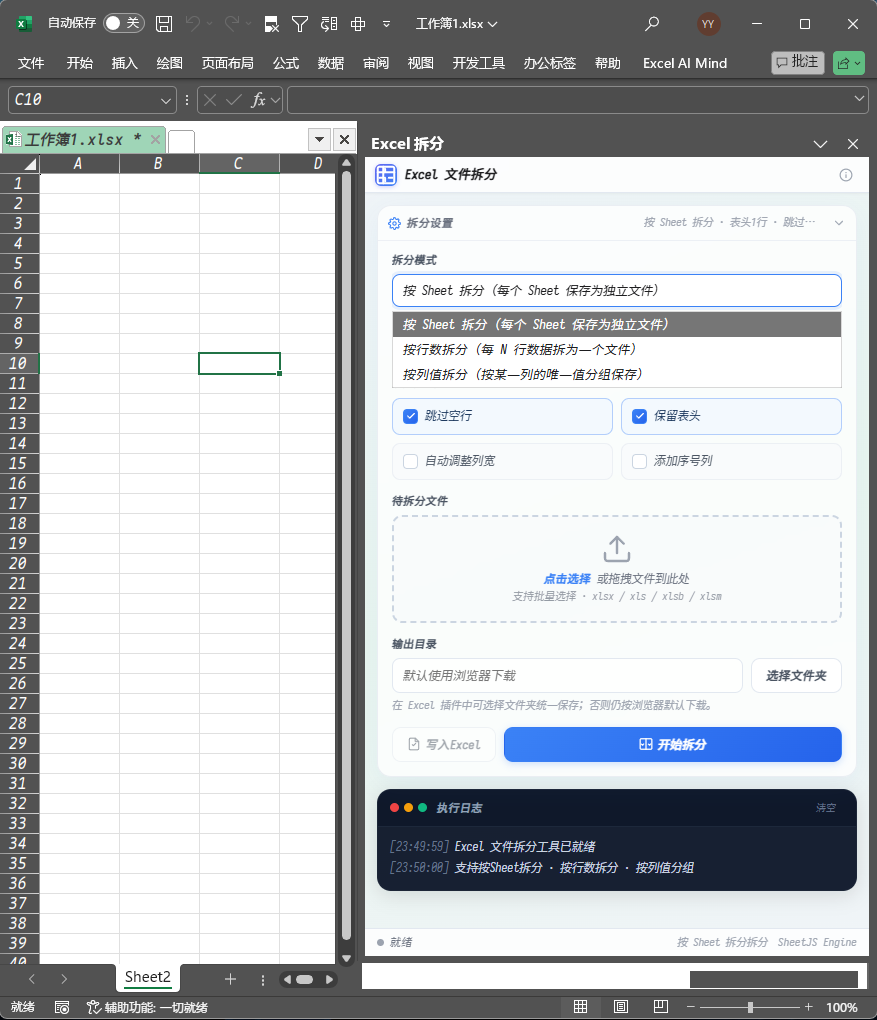Viewport: 877px width, 1020px height.
Task: Check the 添加序号列 checkbox
Action: 640,461
